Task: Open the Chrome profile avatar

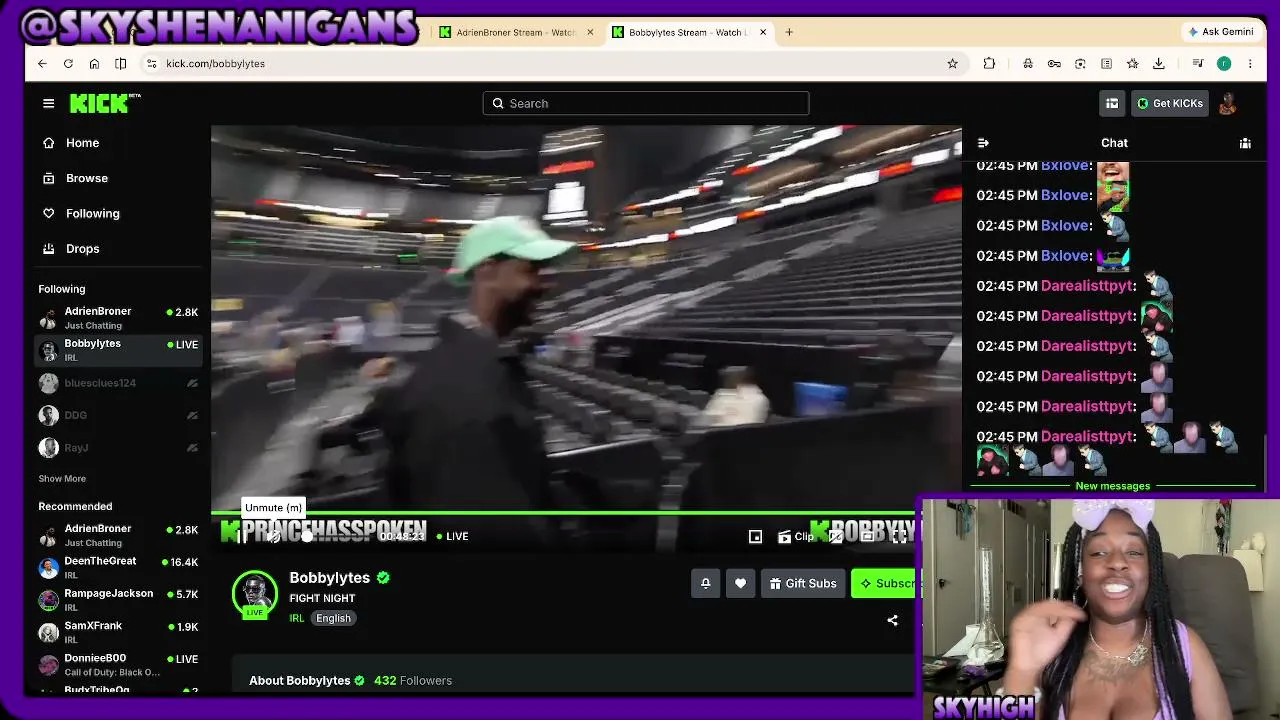Action: coord(1224,64)
